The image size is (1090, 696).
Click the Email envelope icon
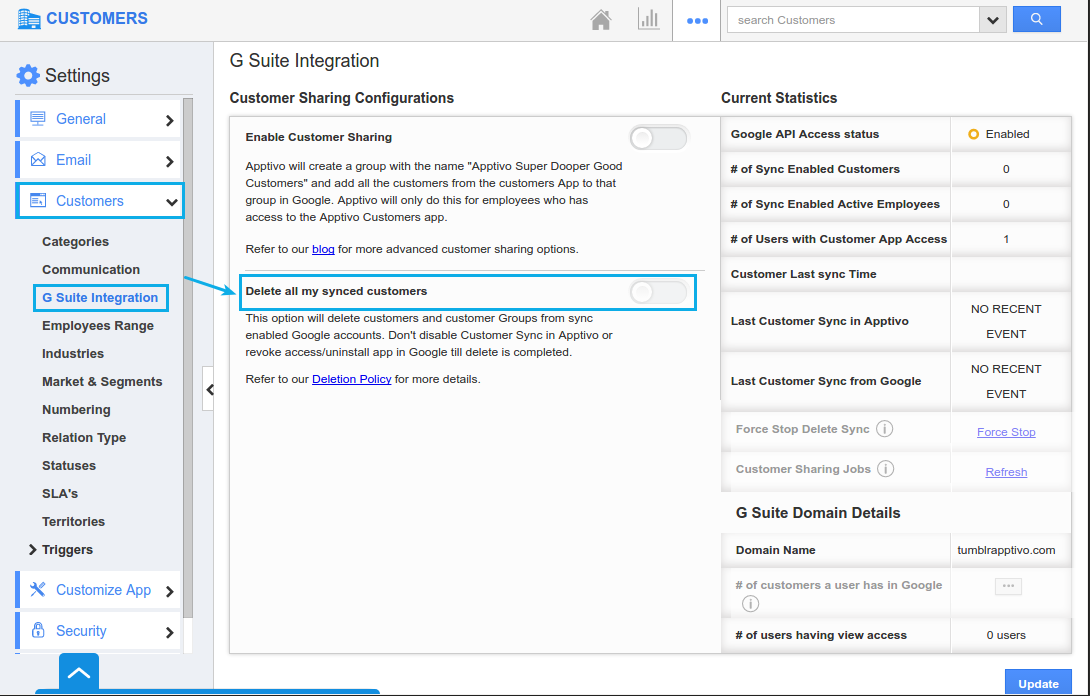tap(38, 160)
